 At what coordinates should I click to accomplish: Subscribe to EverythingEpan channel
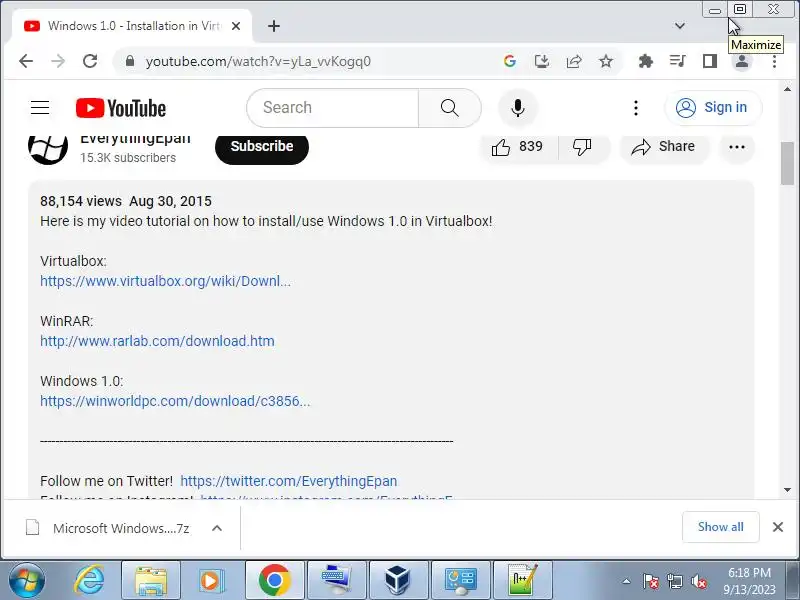pyautogui.click(x=262, y=147)
